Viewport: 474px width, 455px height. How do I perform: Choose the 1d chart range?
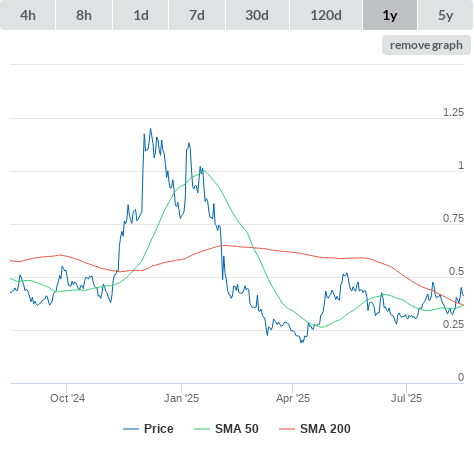pyautogui.click(x=141, y=15)
